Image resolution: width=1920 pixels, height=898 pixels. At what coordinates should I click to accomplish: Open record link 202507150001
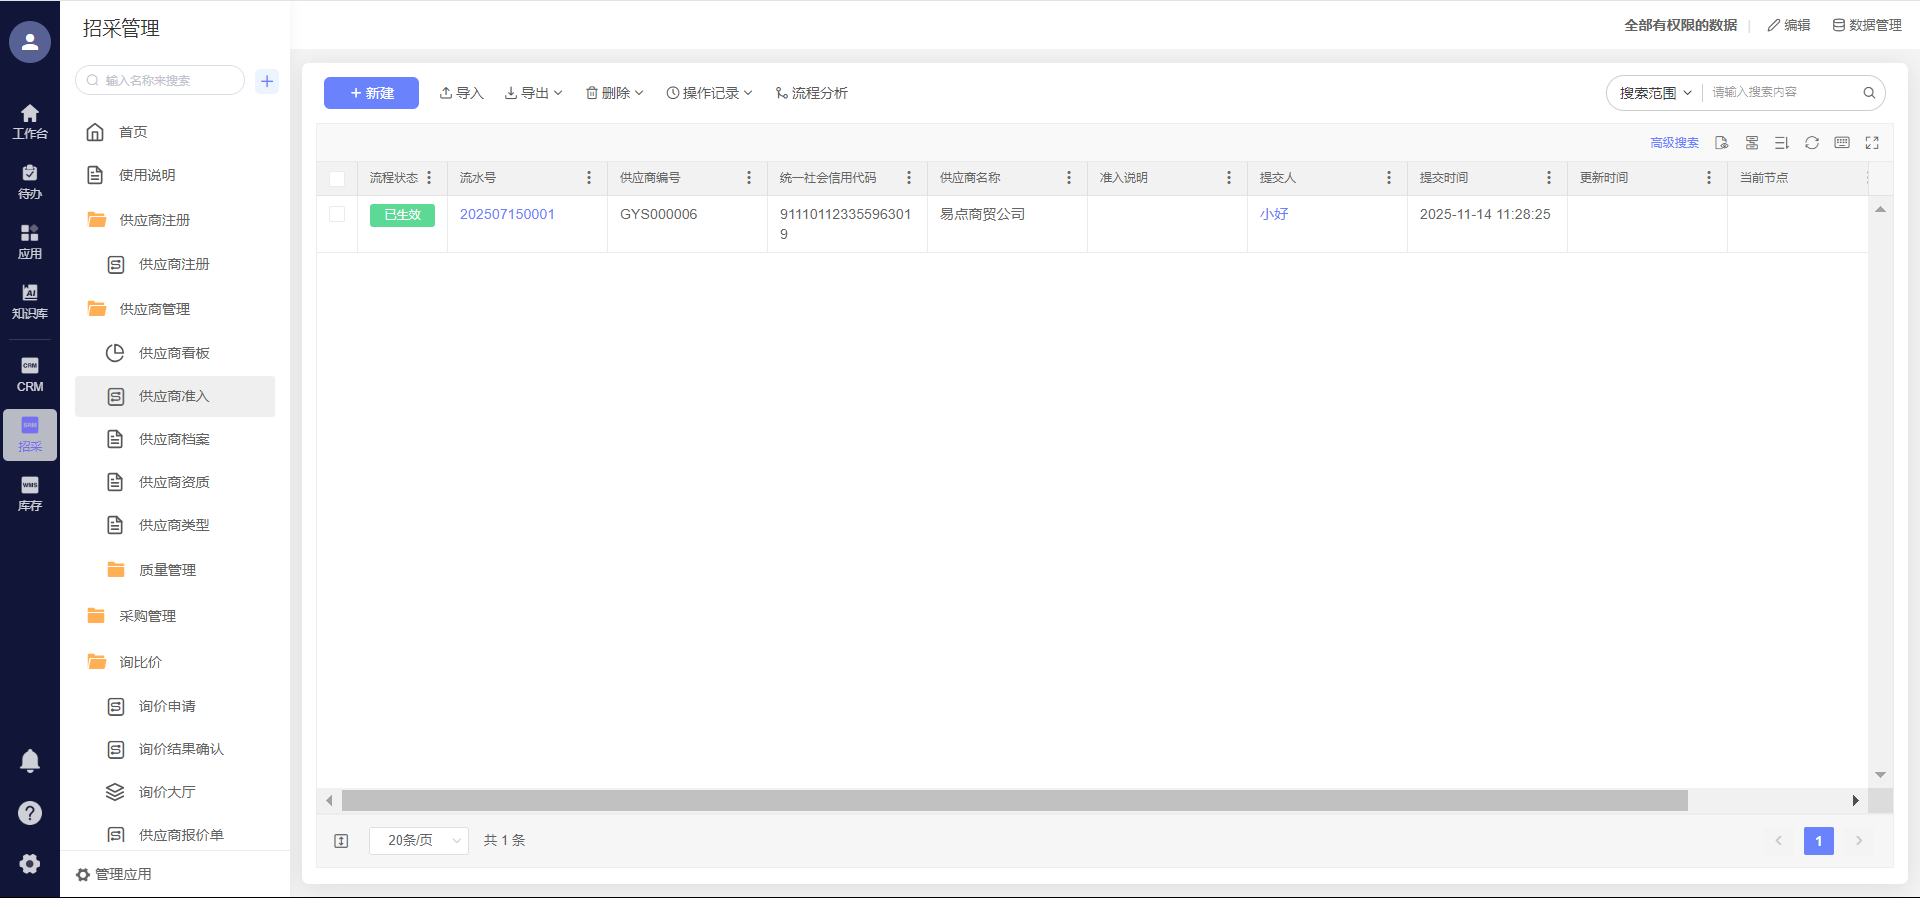pos(507,214)
